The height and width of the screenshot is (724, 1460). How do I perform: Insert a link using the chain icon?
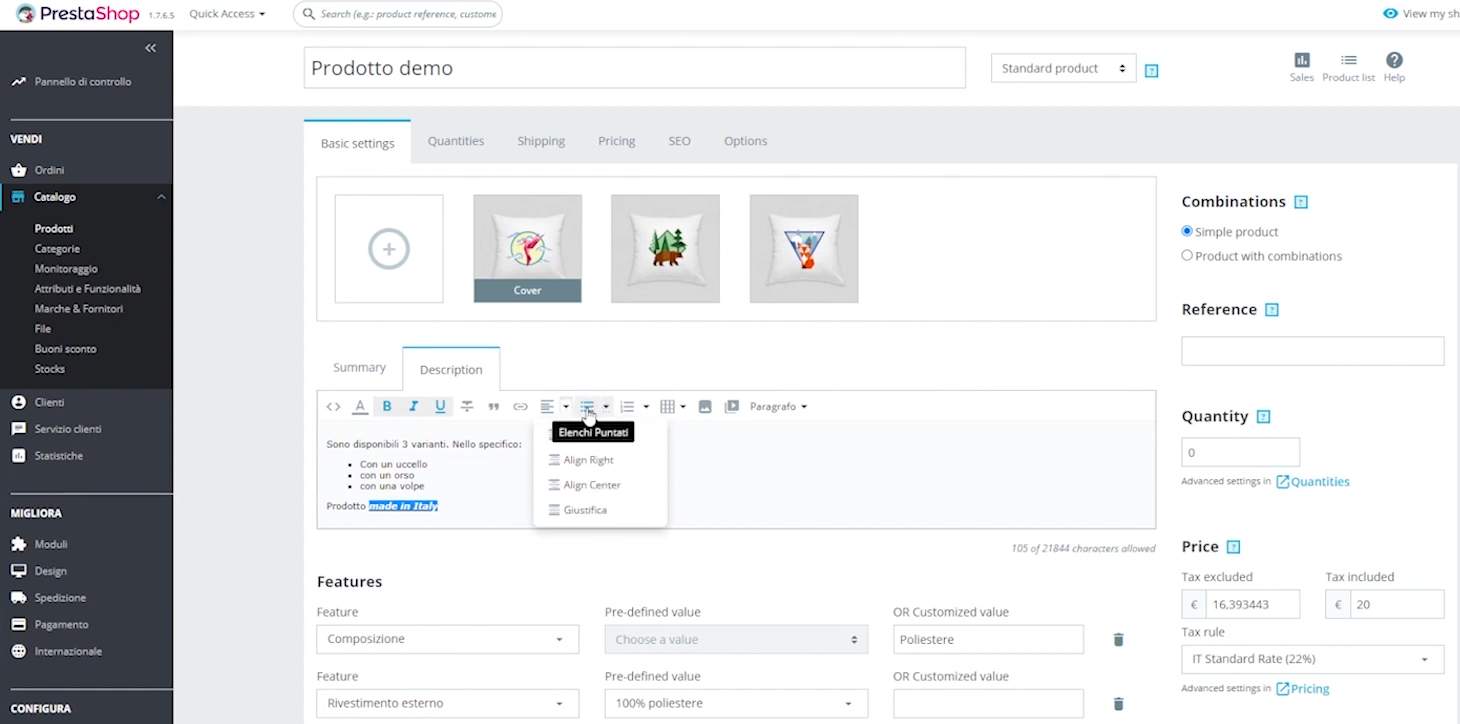520,407
